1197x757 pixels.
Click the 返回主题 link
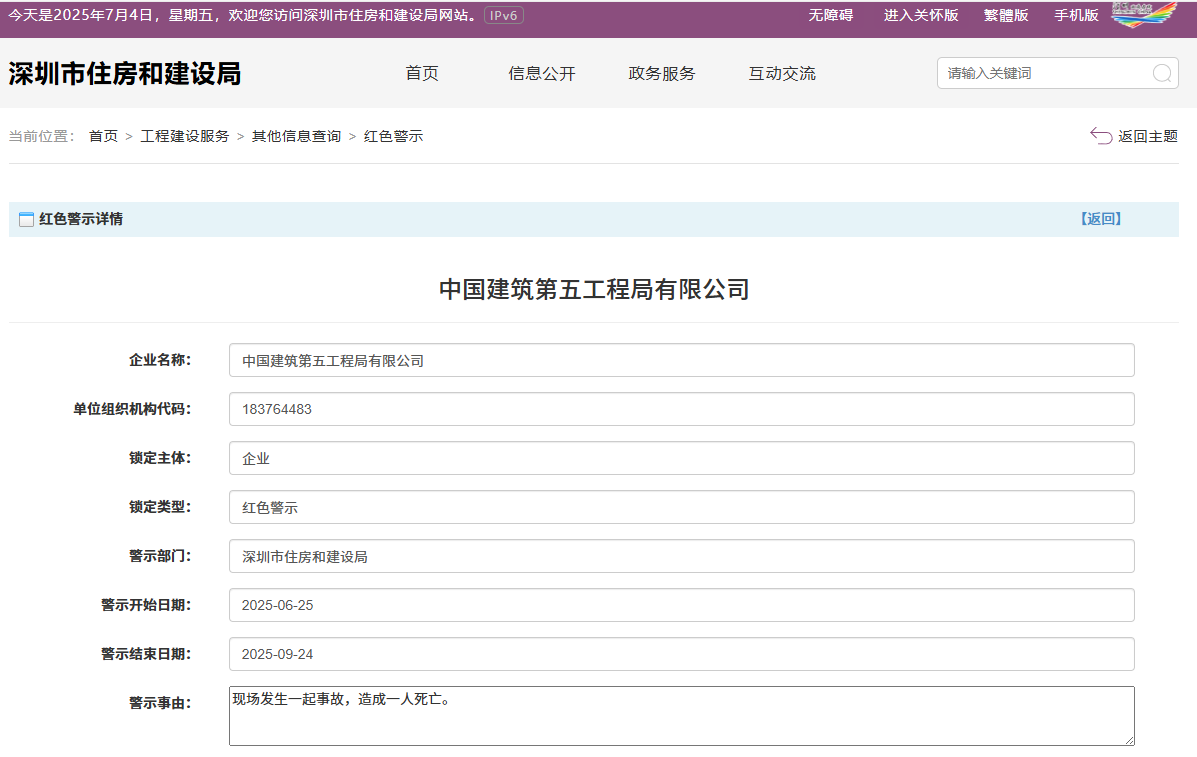(x=1147, y=136)
